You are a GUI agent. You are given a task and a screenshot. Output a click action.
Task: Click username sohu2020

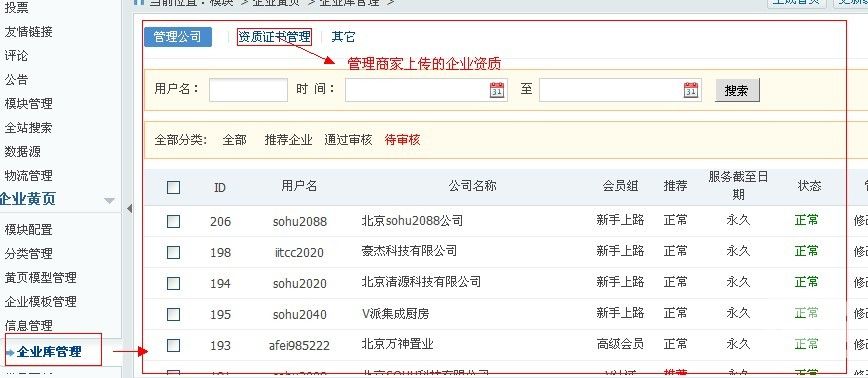coord(300,283)
